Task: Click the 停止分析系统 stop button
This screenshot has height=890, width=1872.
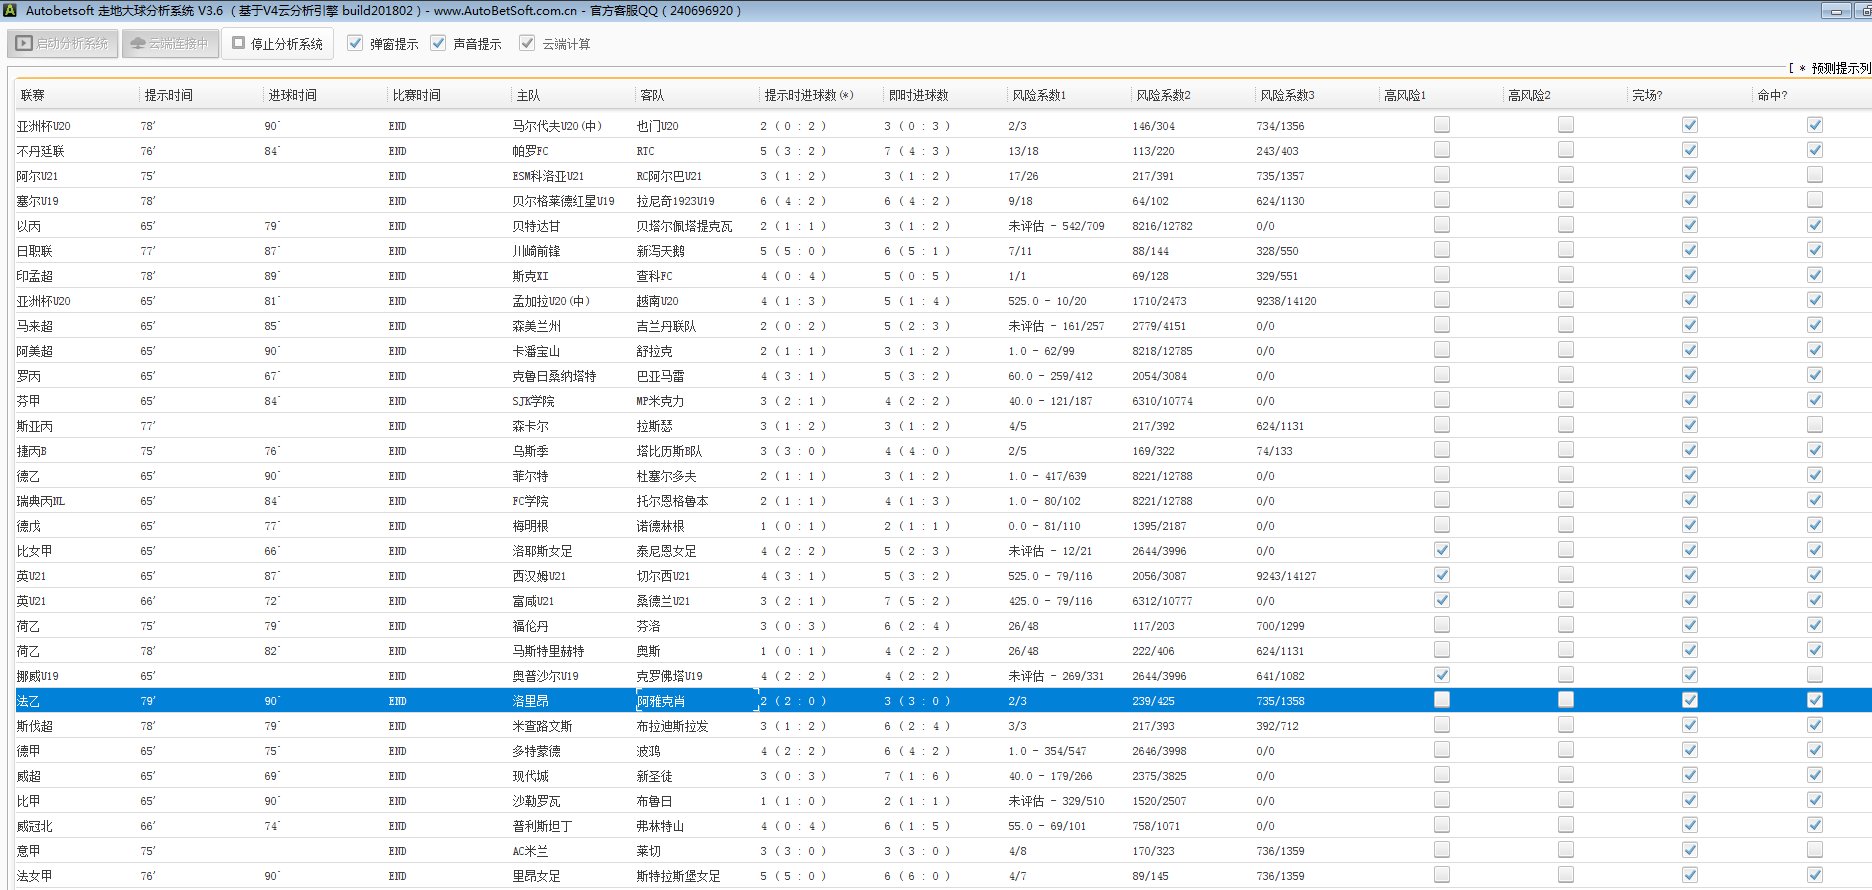Action: click(278, 44)
